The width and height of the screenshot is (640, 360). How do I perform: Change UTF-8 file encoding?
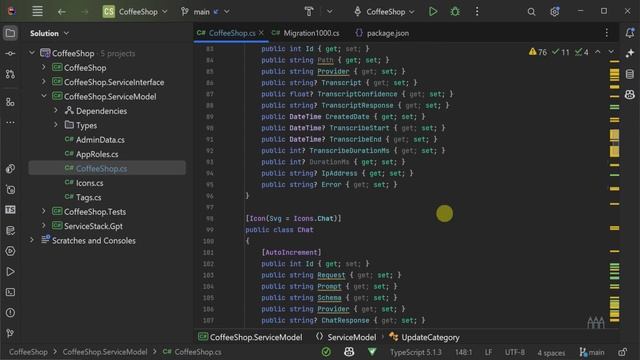pos(515,352)
